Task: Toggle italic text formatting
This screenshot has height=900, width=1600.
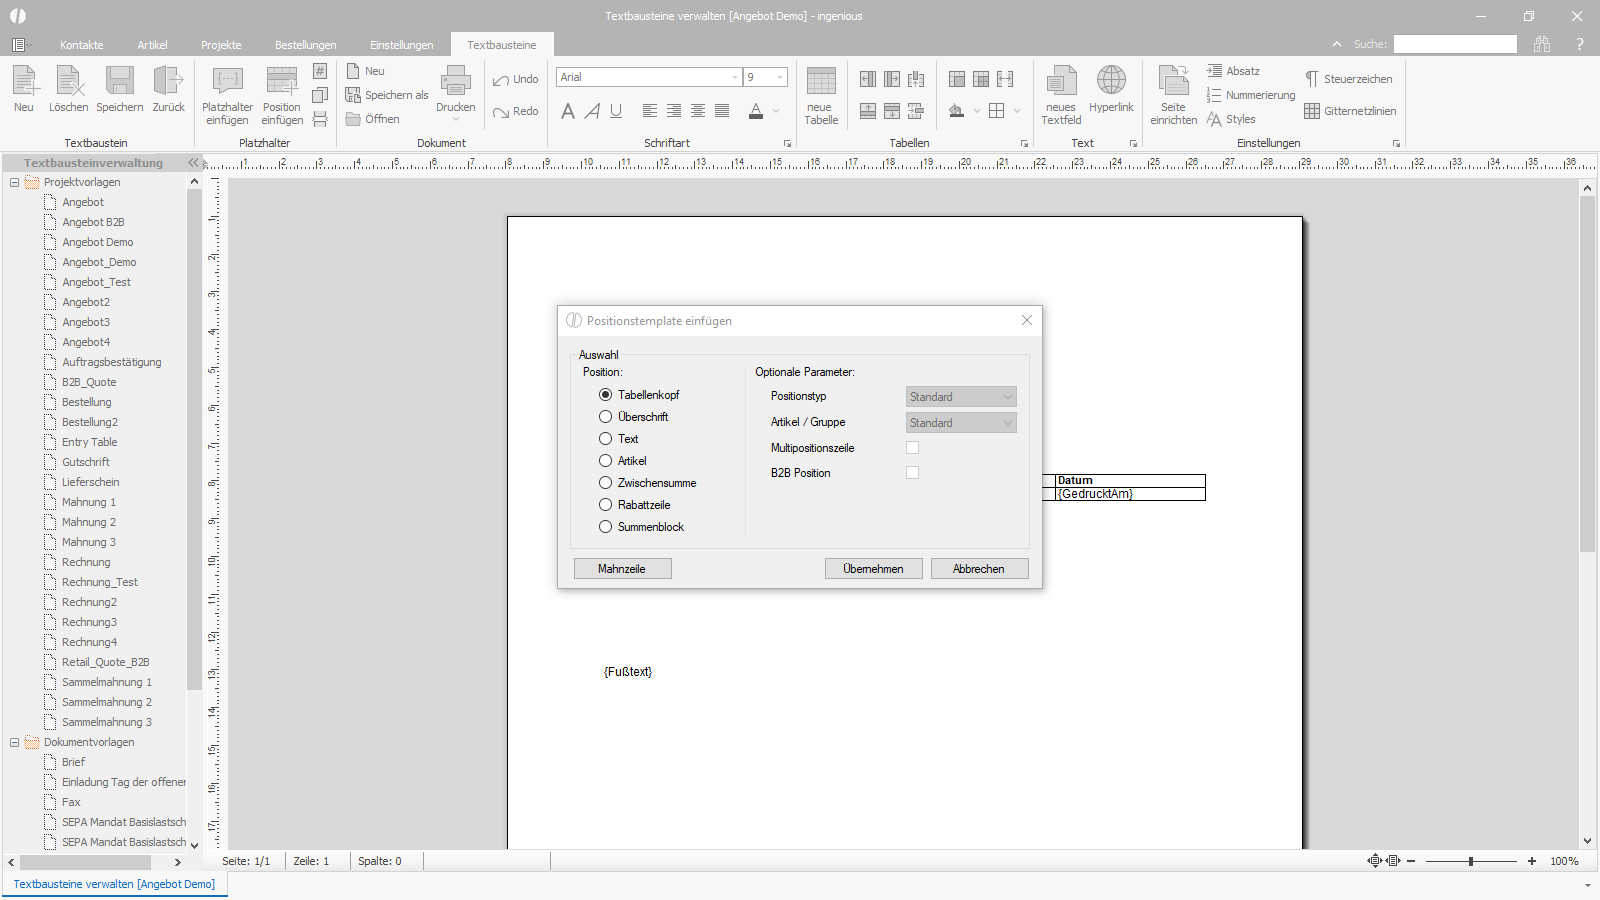Action: click(592, 111)
